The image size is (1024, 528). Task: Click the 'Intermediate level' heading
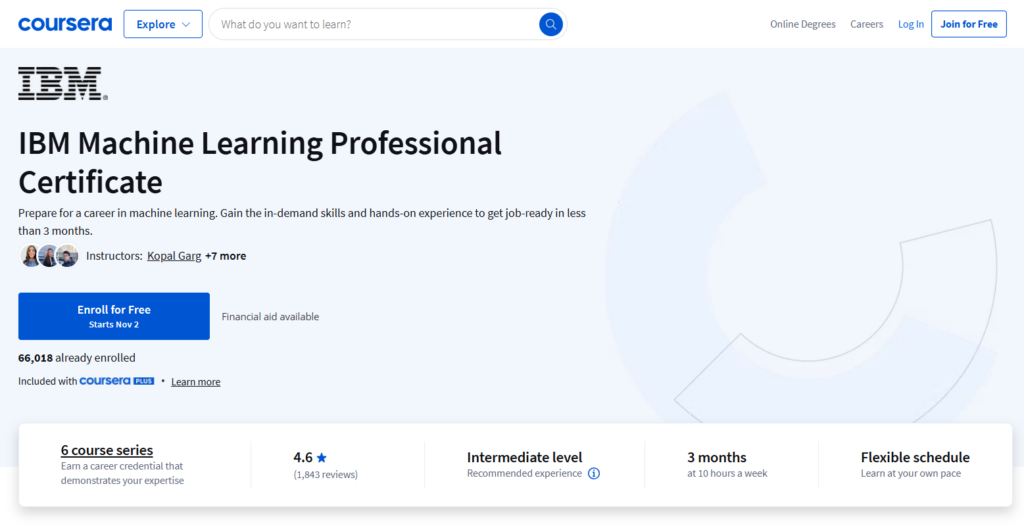tap(524, 457)
